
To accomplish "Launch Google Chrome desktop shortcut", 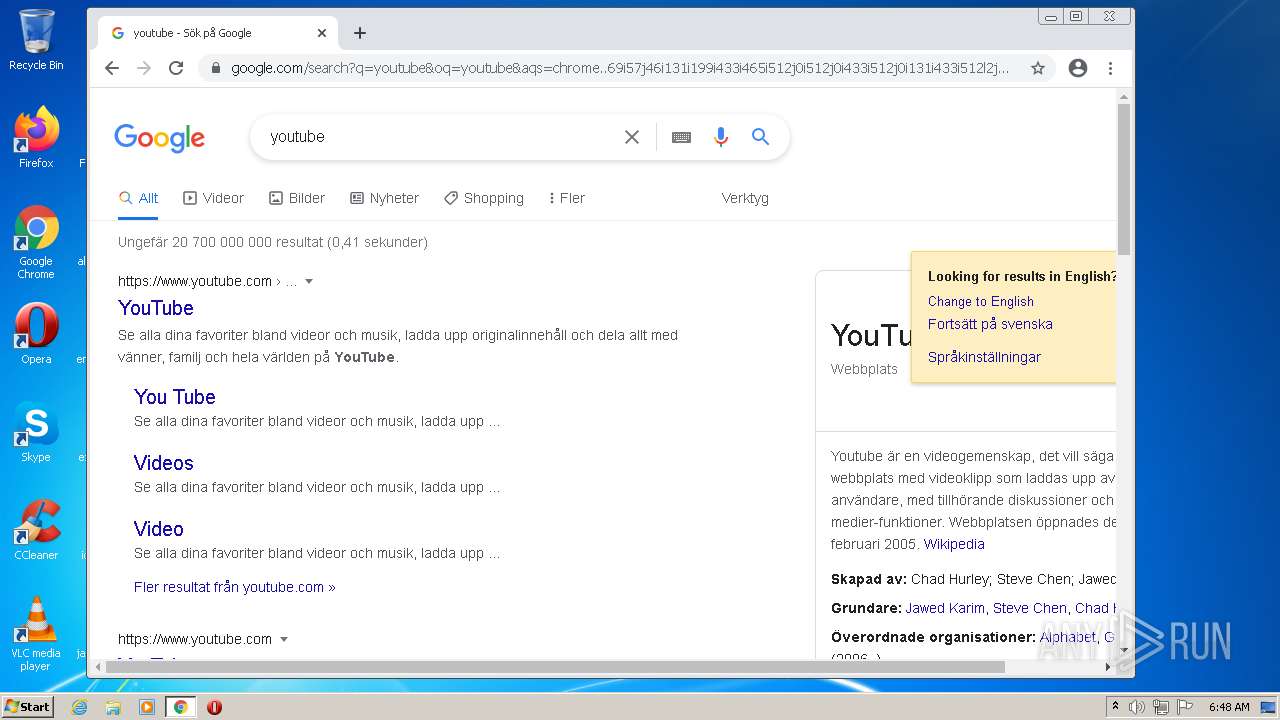I will coord(36,243).
